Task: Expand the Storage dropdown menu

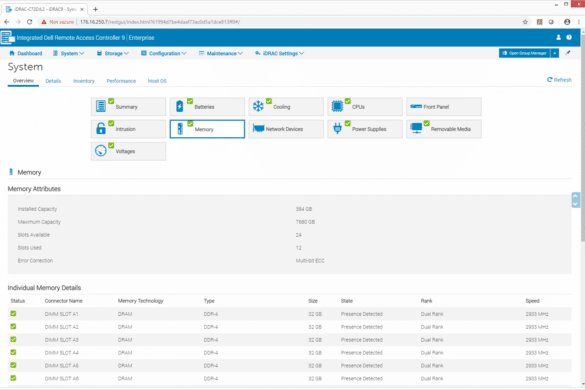Action: click(x=113, y=53)
